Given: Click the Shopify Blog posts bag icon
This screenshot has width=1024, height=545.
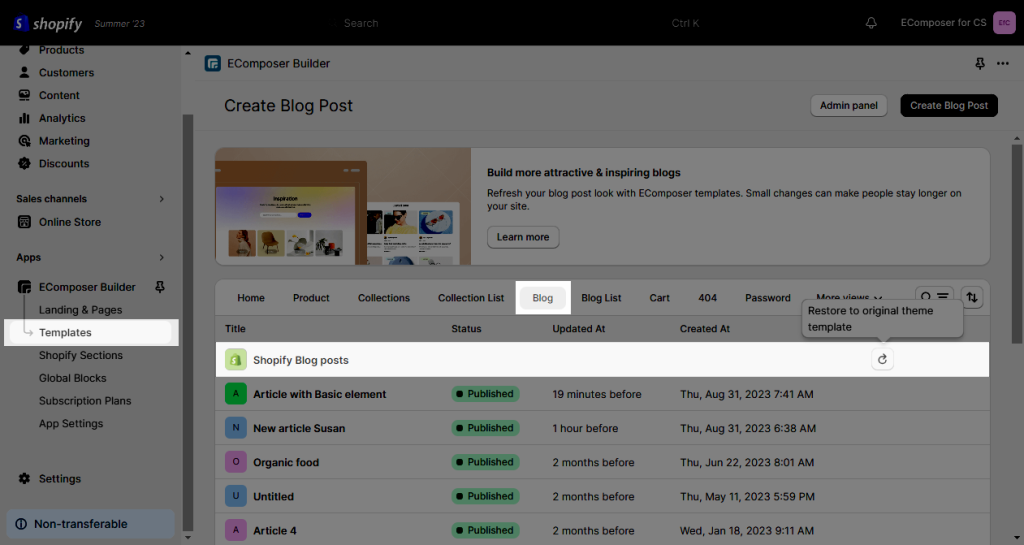Looking at the screenshot, I should 236,360.
